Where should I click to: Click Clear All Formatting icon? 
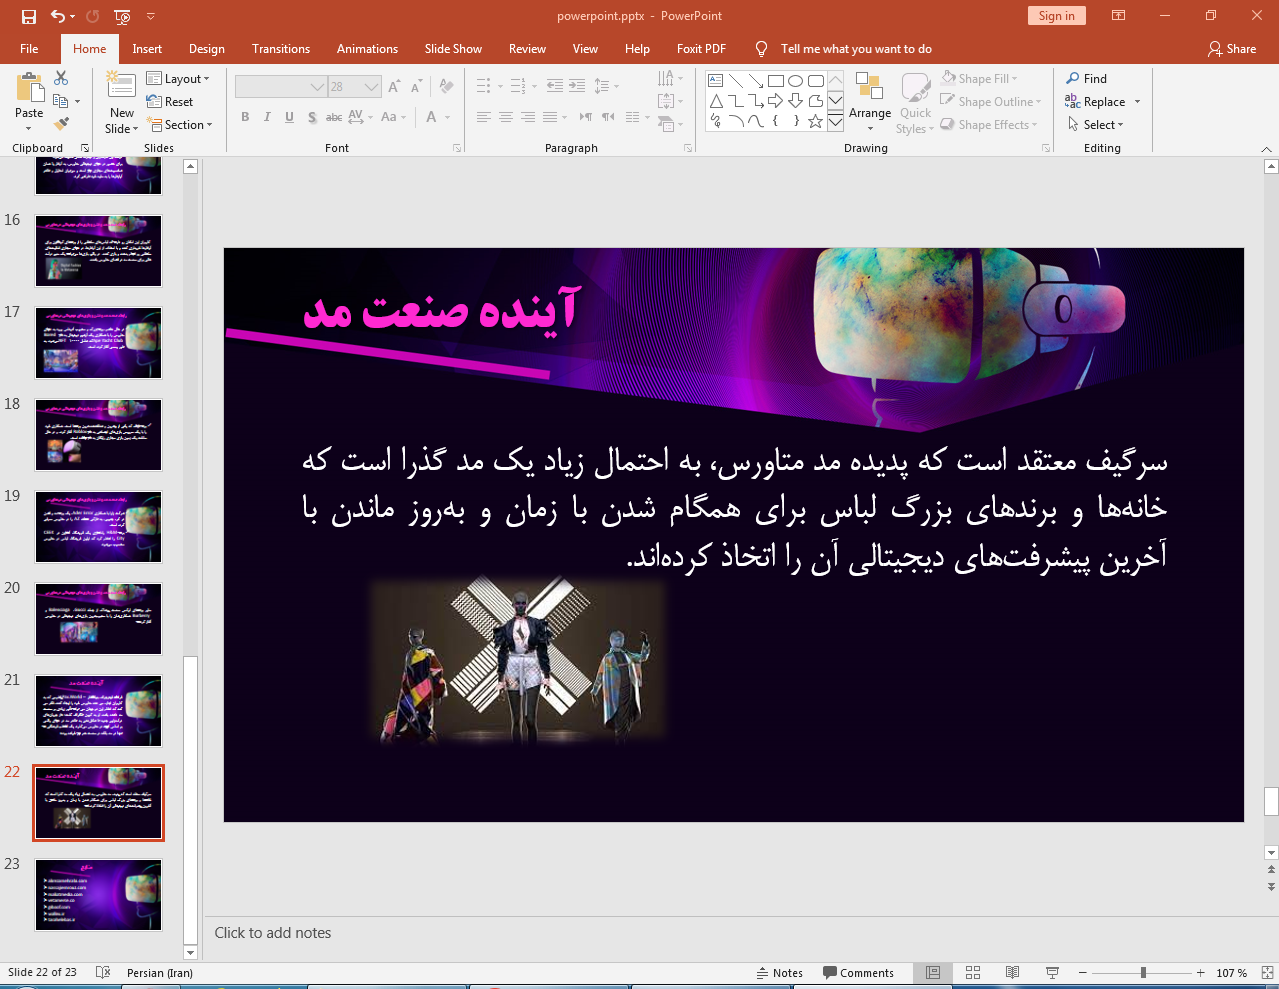click(x=446, y=87)
